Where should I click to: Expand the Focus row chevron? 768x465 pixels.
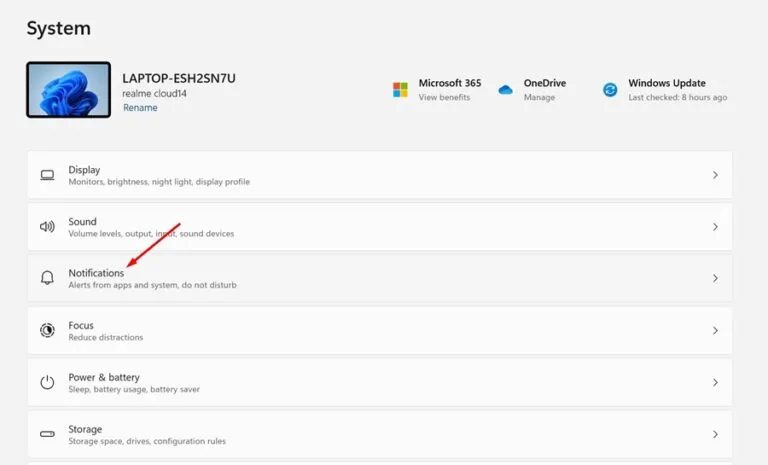click(x=715, y=330)
